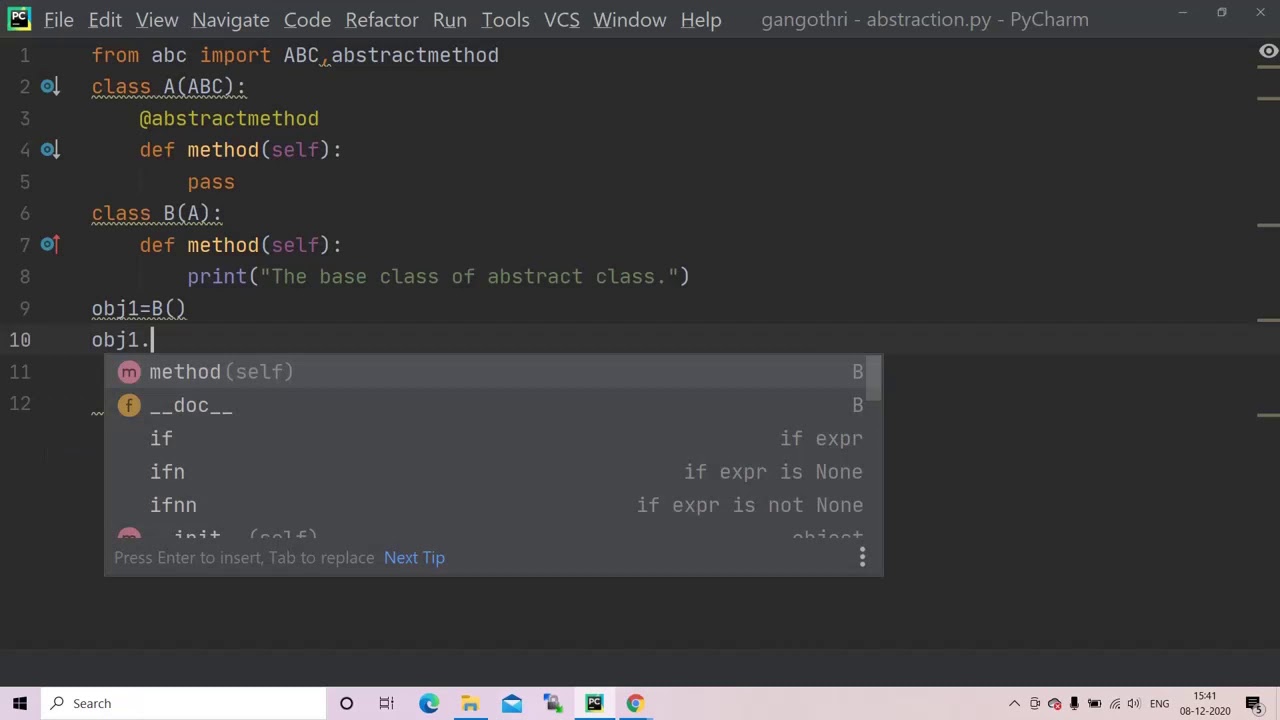Open the Run menu

pyautogui.click(x=450, y=19)
